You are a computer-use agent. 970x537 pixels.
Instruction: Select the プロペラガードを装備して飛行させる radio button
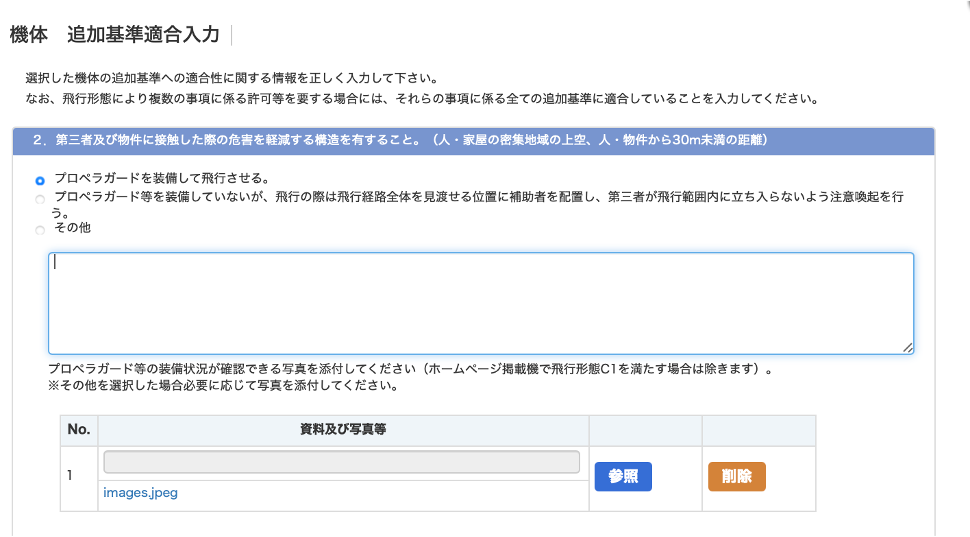click(x=40, y=181)
